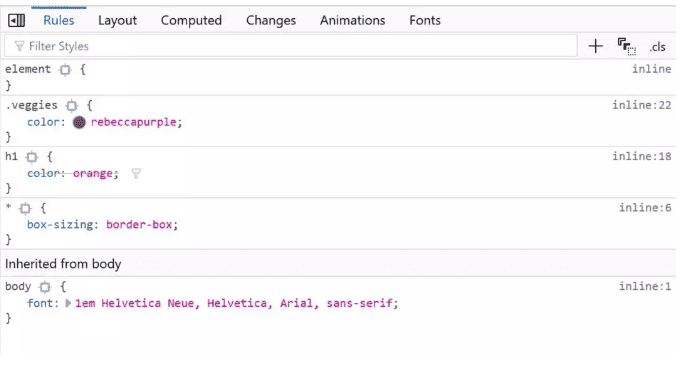Open the Layout tab
Image resolution: width=680 pixels, height=385 pixels.
click(x=117, y=20)
